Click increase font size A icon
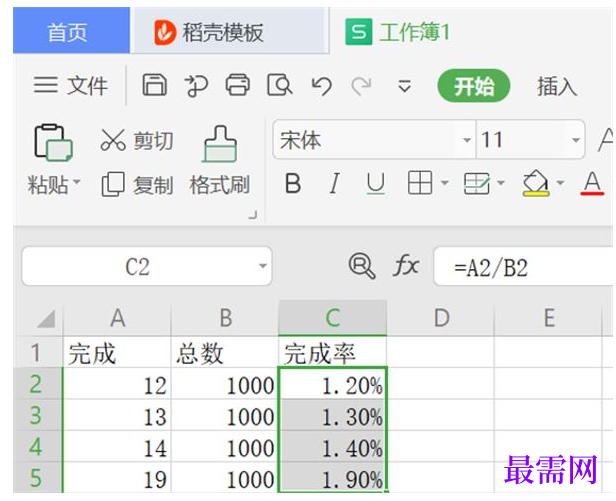 point(605,140)
